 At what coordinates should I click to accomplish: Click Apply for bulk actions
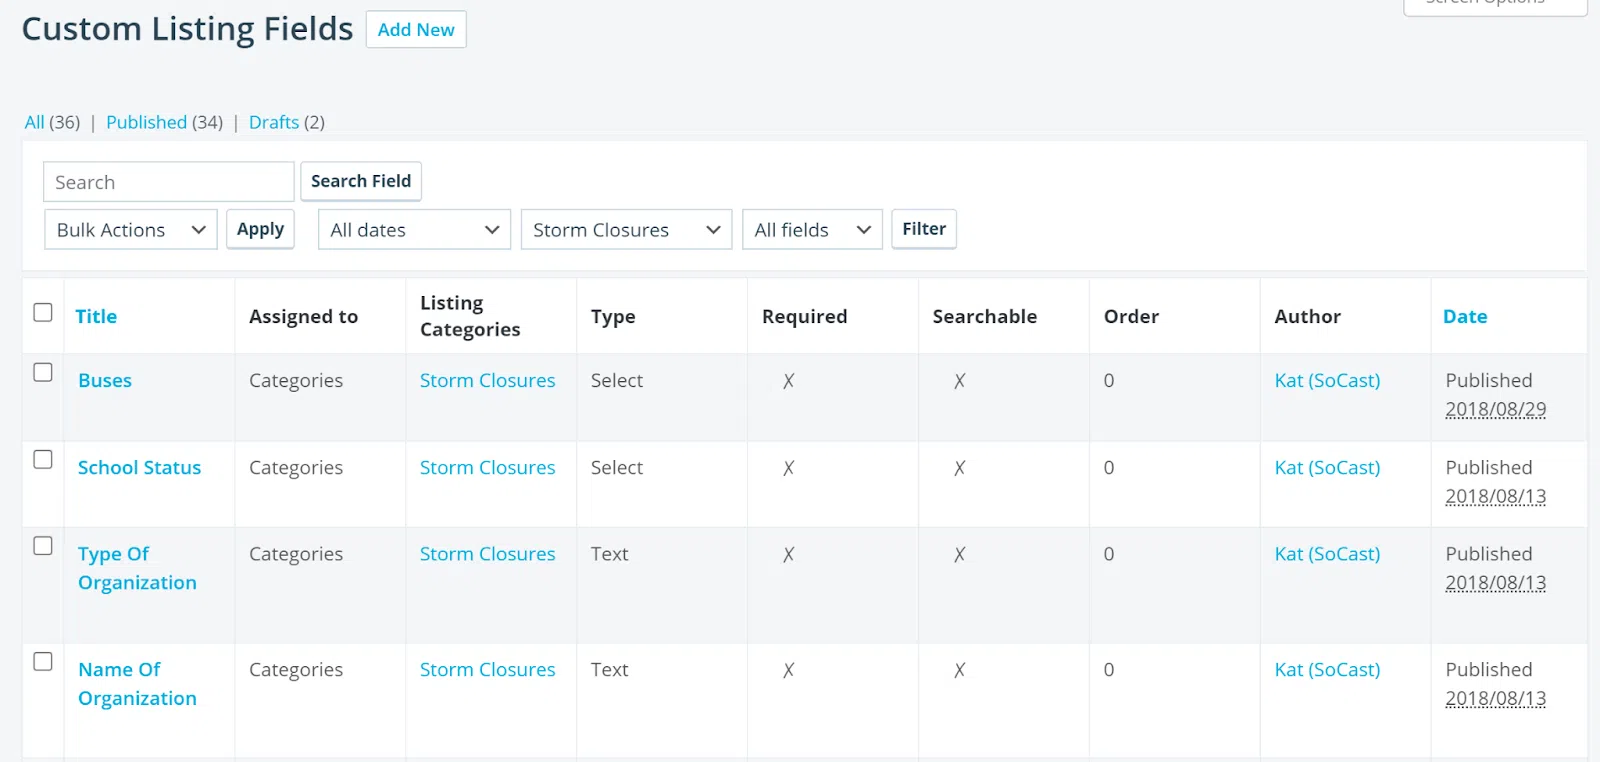(x=260, y=229)
